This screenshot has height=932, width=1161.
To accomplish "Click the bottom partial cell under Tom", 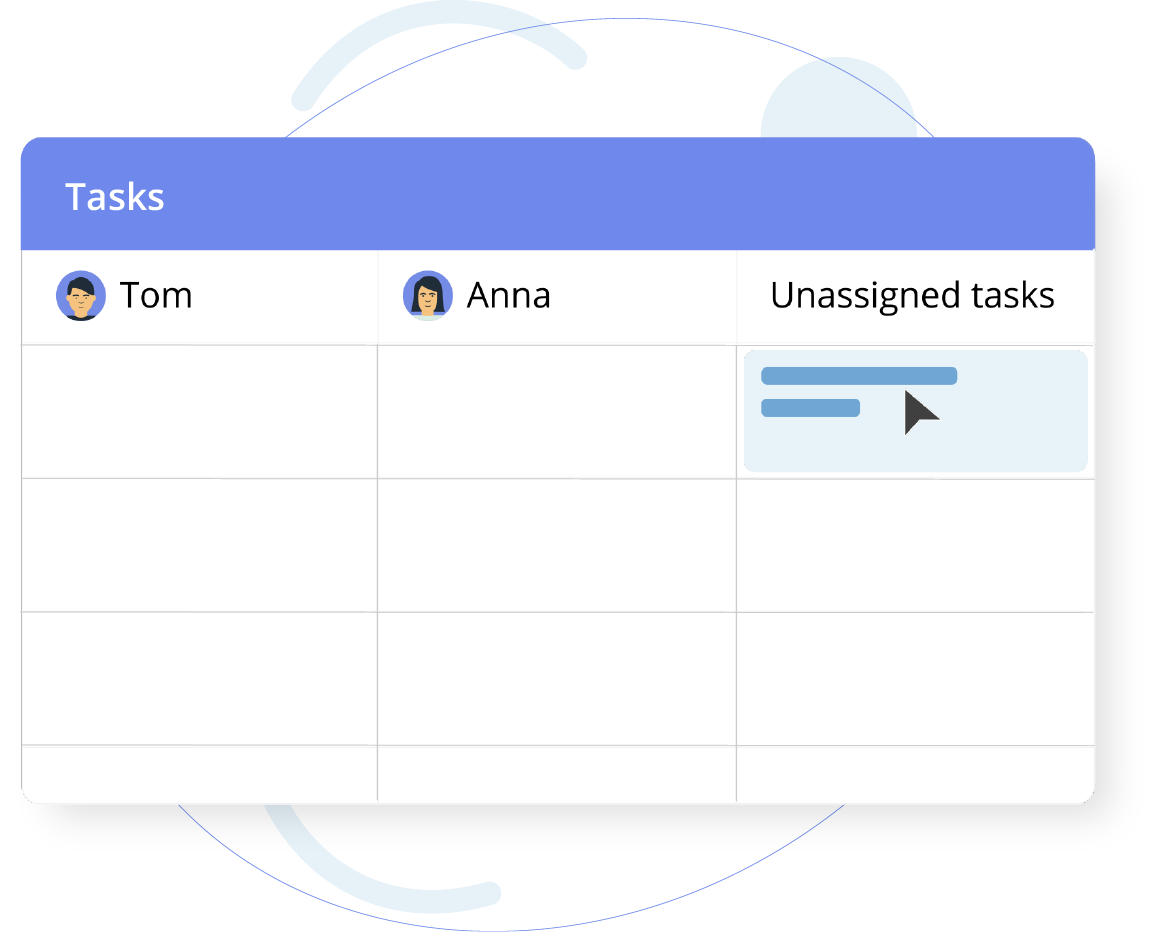I will (199, 773).
